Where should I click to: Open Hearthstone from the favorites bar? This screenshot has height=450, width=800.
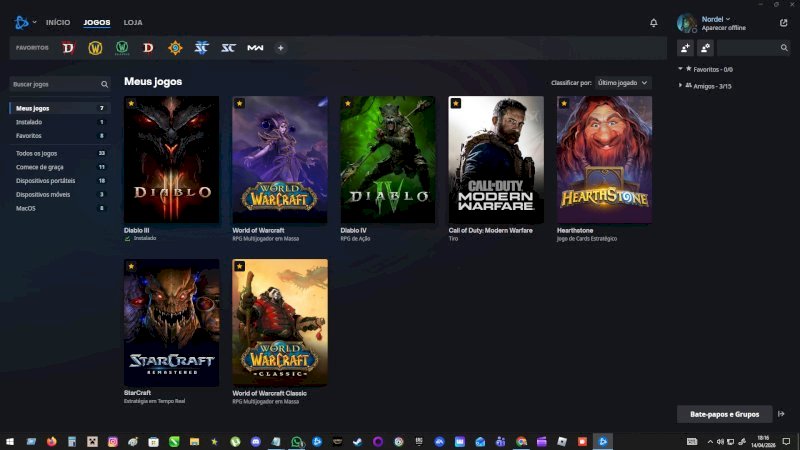coord(175,48)
